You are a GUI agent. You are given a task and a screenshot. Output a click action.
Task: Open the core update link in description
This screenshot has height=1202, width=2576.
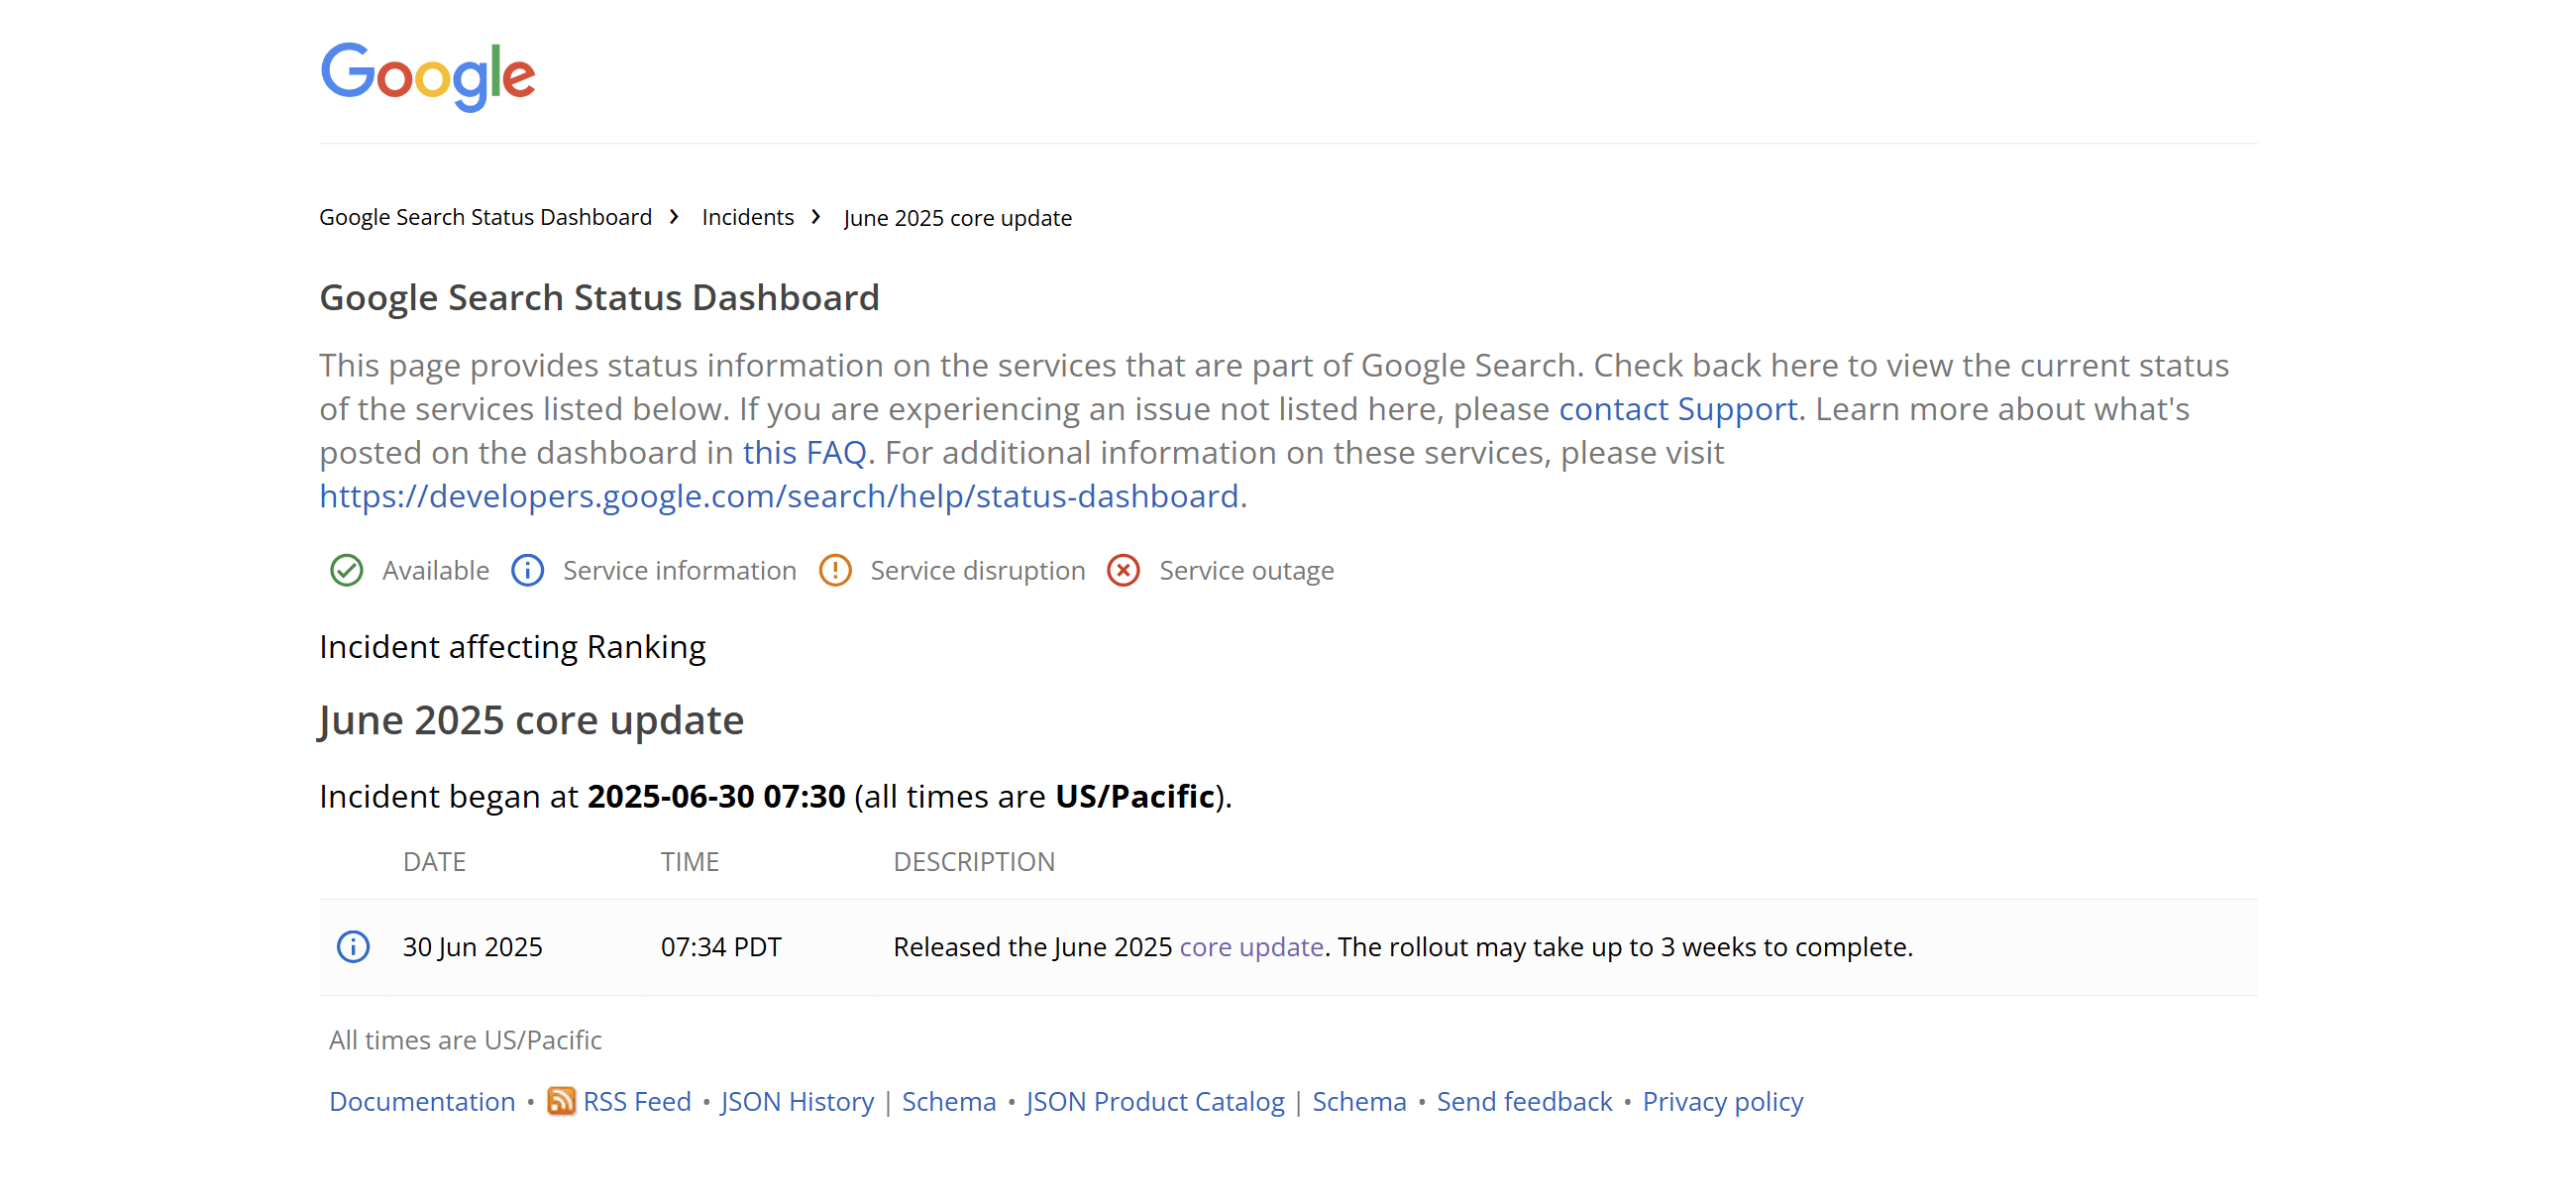pyautogui.click(x=1251, y=946)
